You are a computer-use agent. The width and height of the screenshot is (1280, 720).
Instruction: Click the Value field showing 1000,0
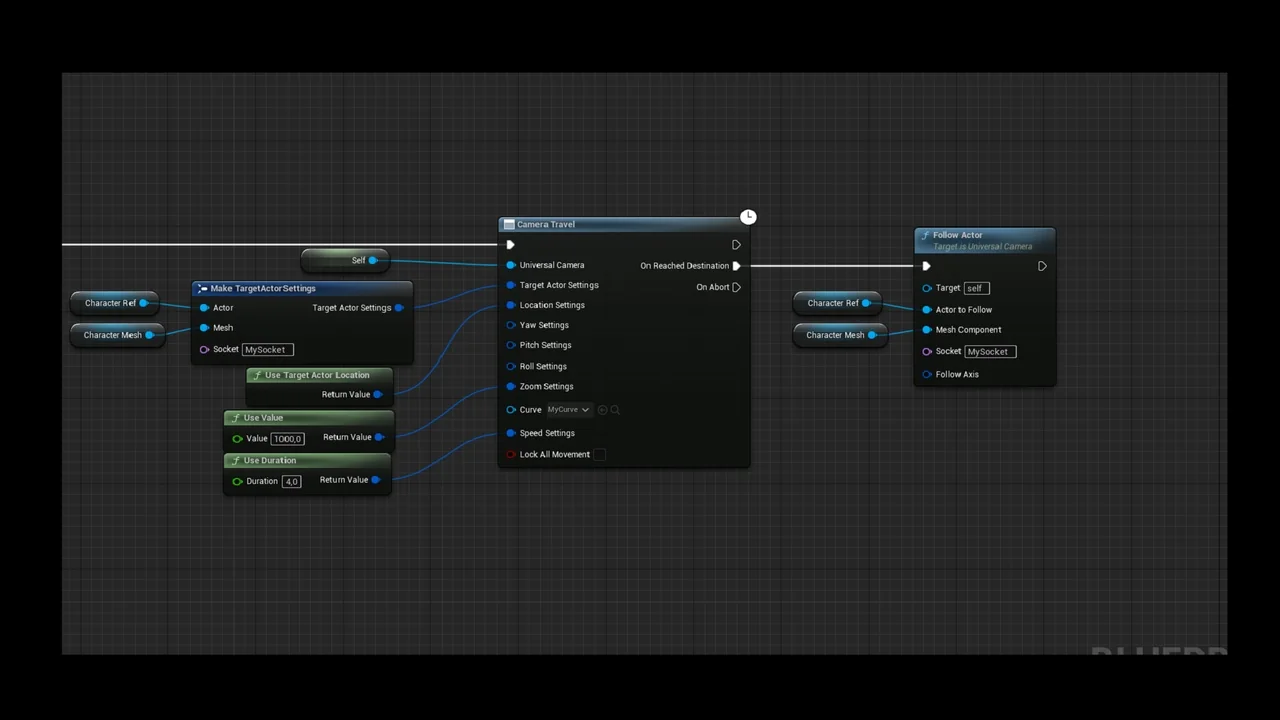tap(287, 438)
